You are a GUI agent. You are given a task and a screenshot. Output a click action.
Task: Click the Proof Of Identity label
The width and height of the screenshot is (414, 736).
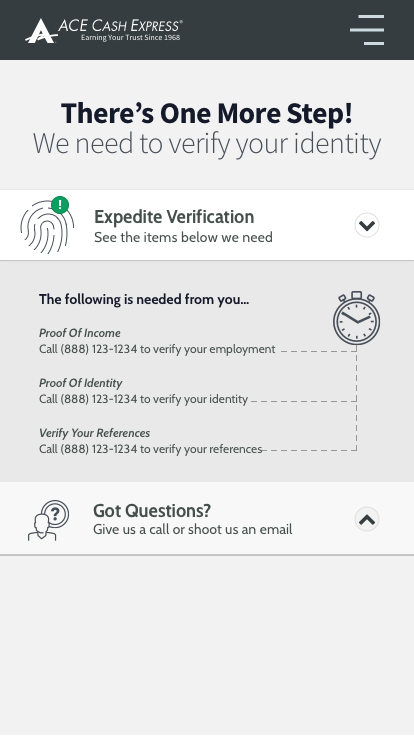81,383
